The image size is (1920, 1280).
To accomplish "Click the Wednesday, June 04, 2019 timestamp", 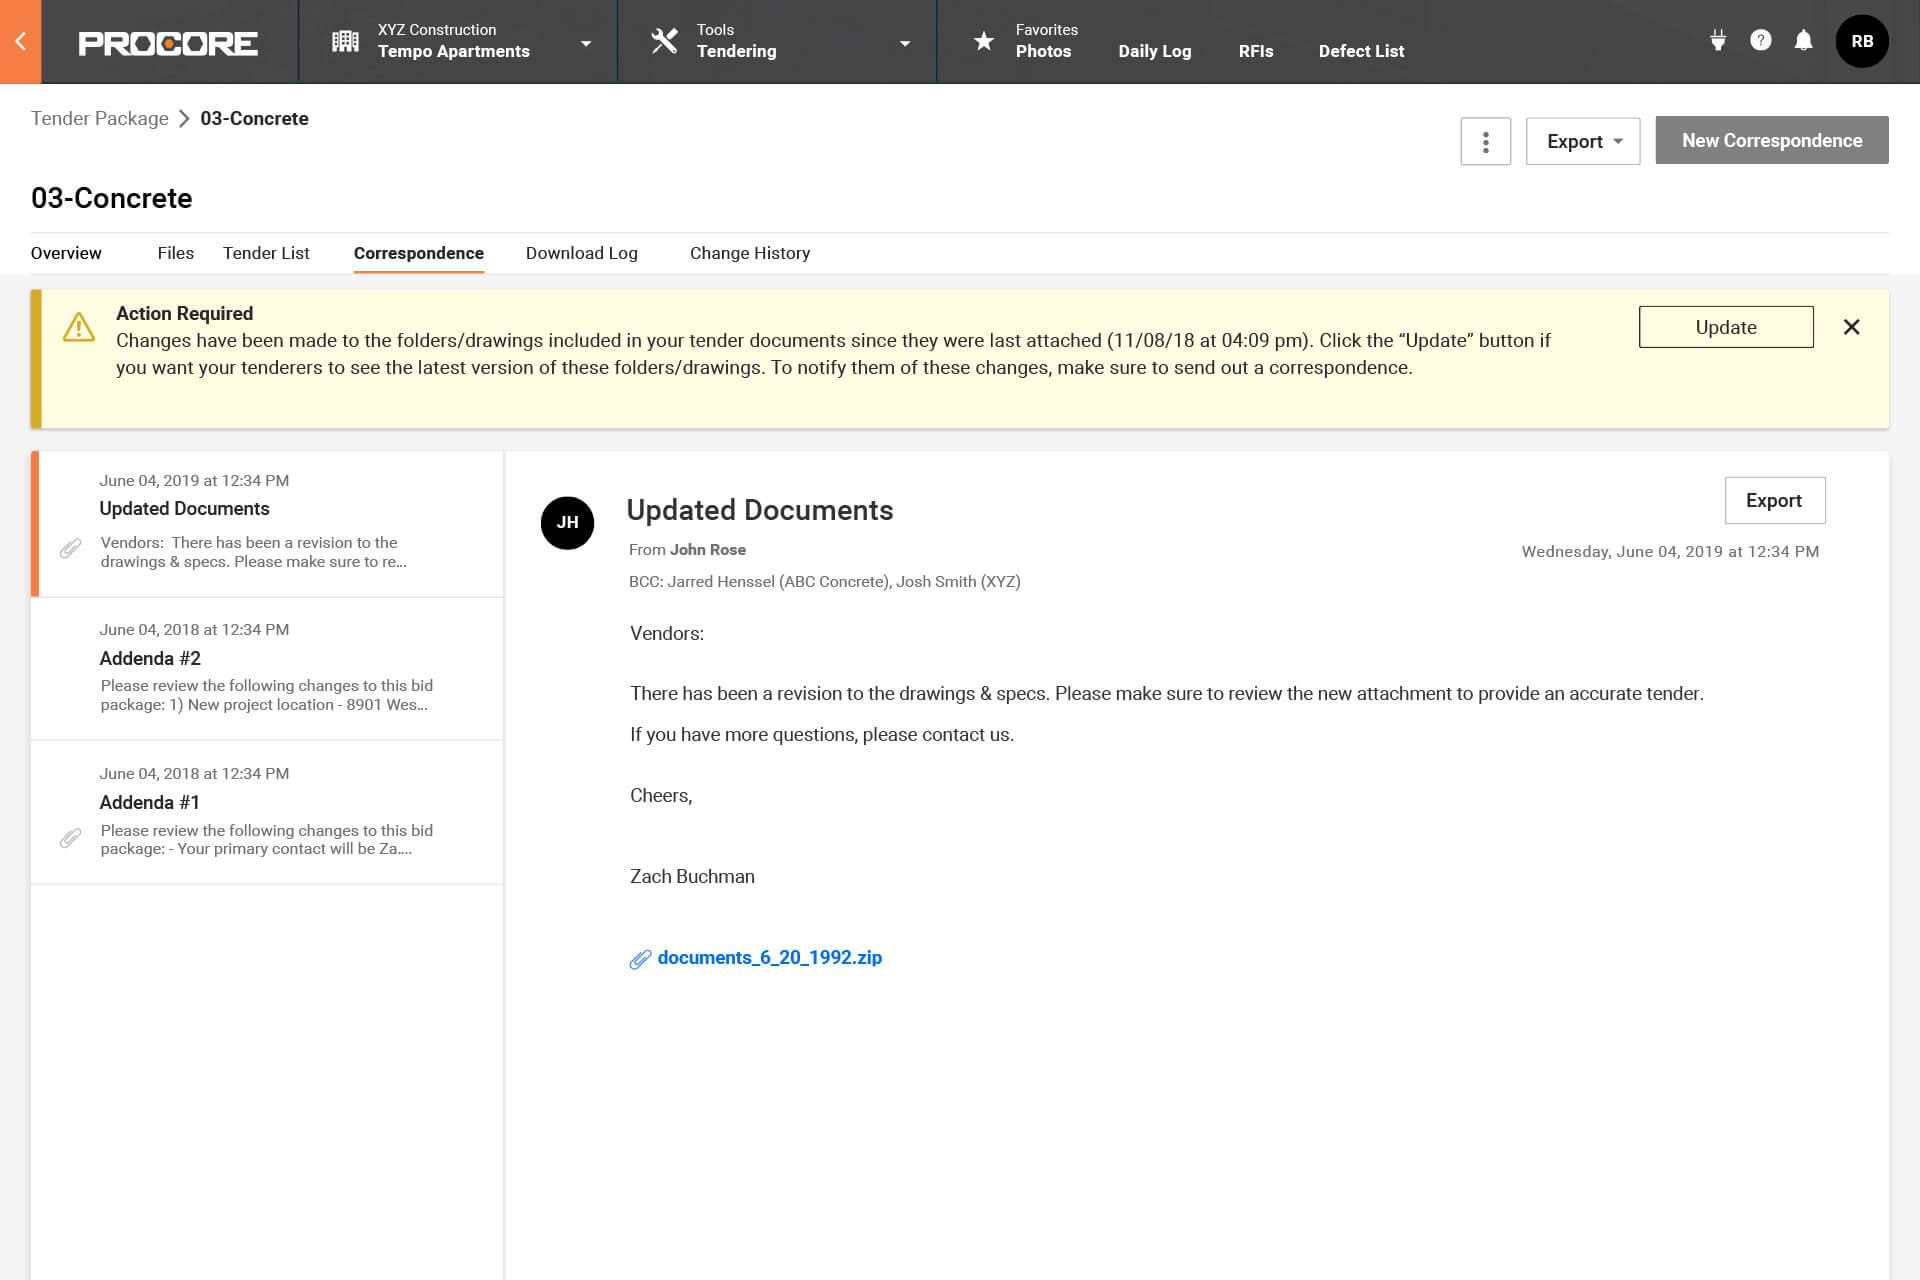I will click(x=1669, y=551).
